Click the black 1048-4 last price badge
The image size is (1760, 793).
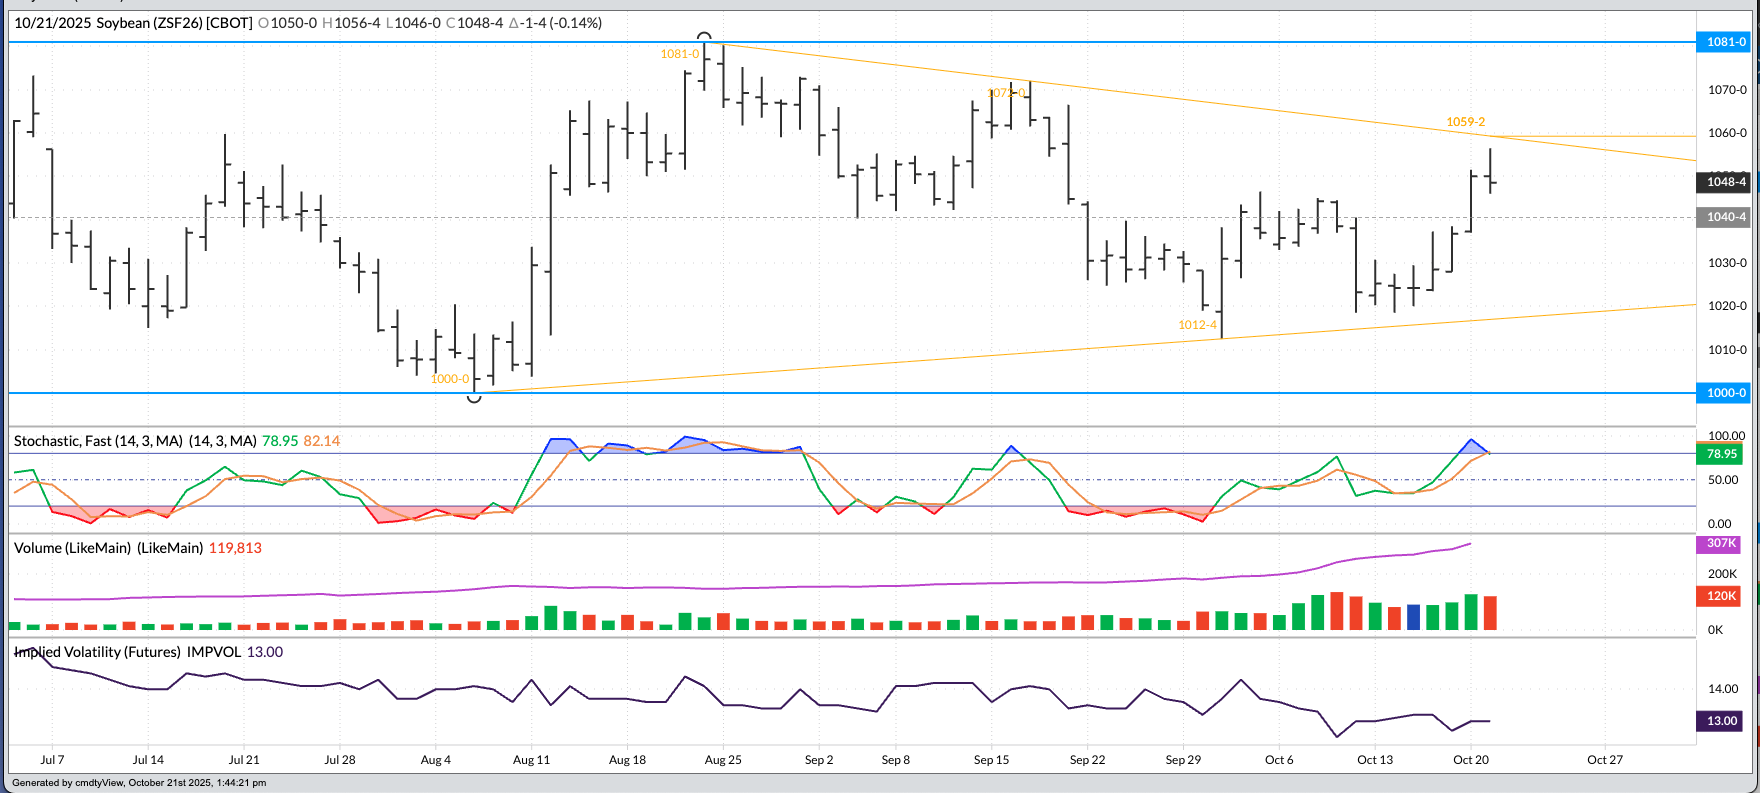(x=1725, y=182)
